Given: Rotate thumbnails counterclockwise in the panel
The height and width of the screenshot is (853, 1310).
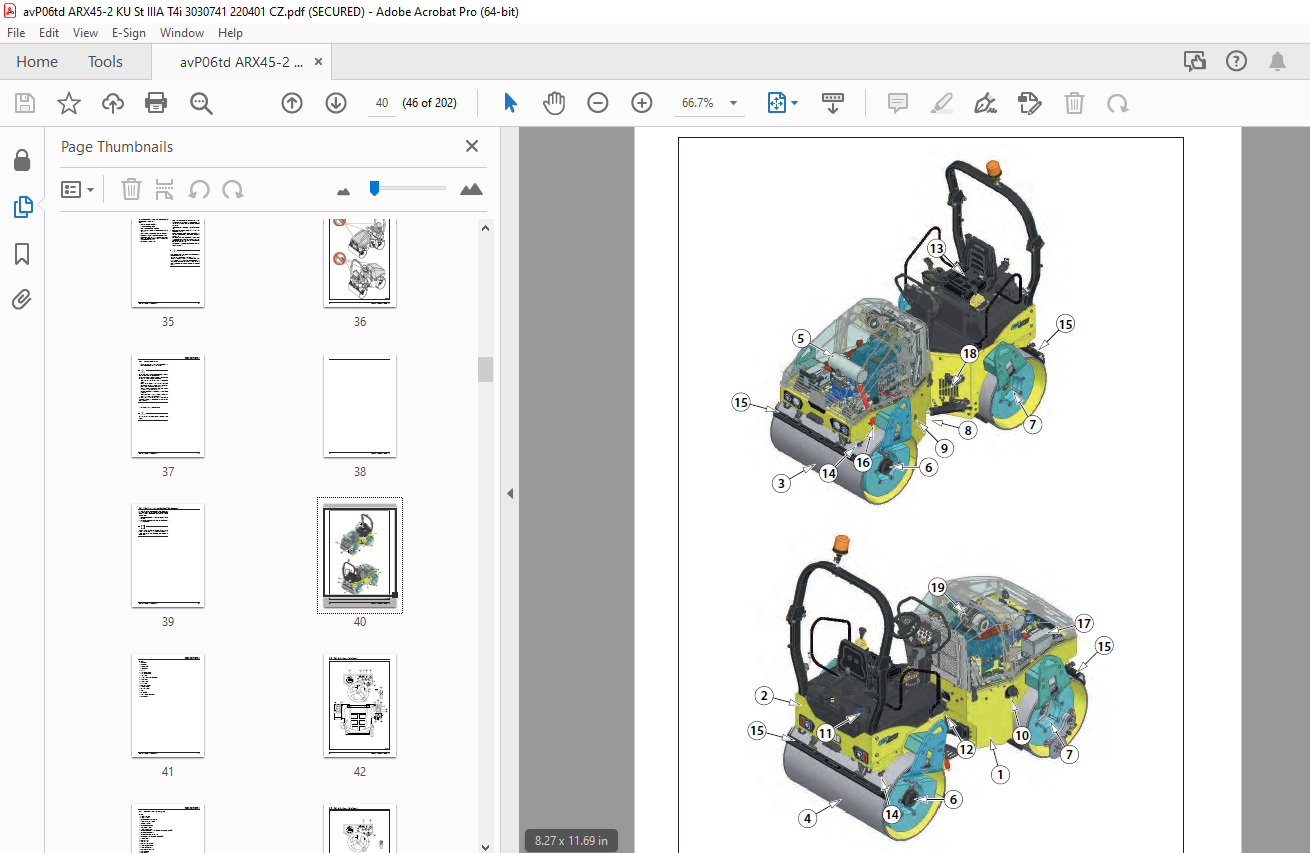Looking at the screenshot, I should (x=199, y=189).
